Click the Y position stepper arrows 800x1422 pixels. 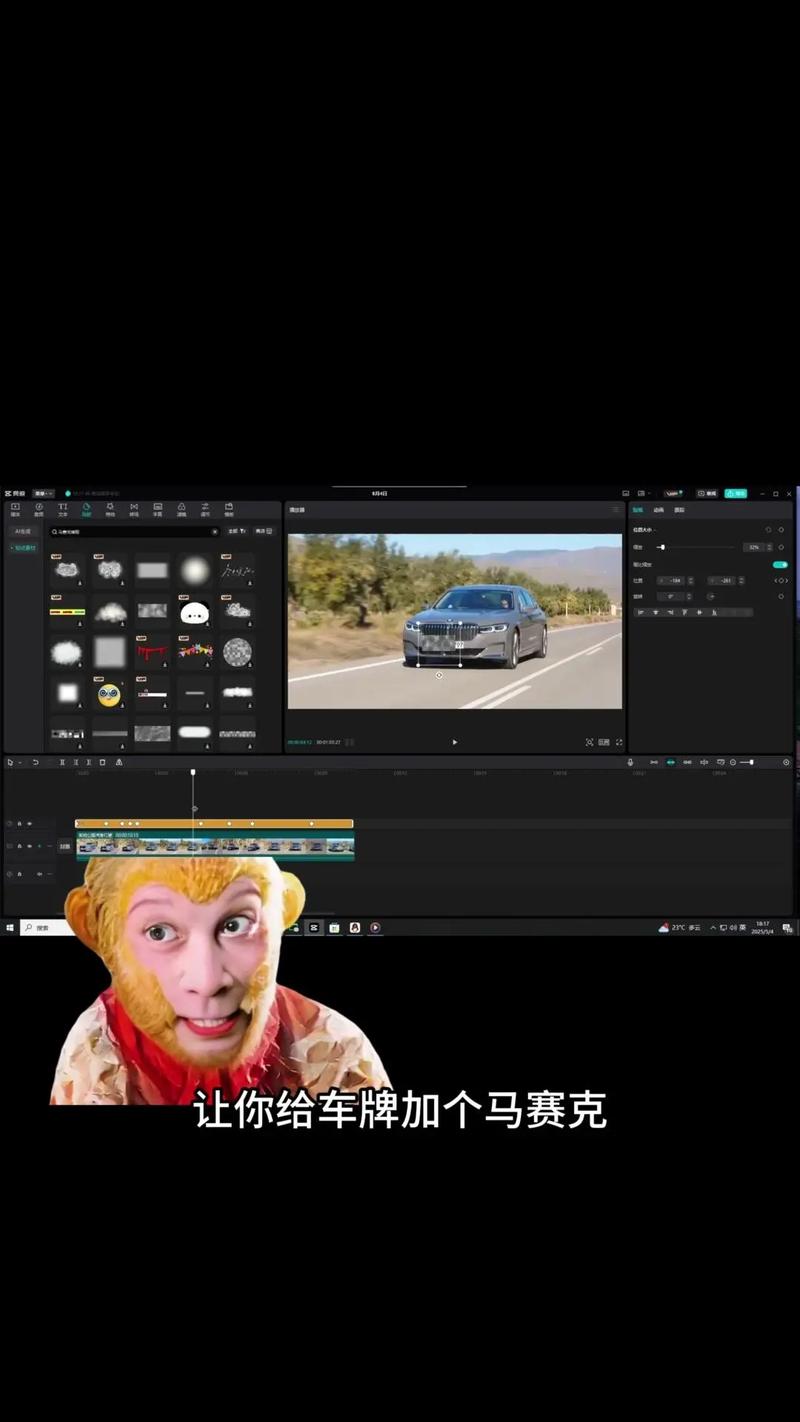pyautogui.click(x=741, y=580)
